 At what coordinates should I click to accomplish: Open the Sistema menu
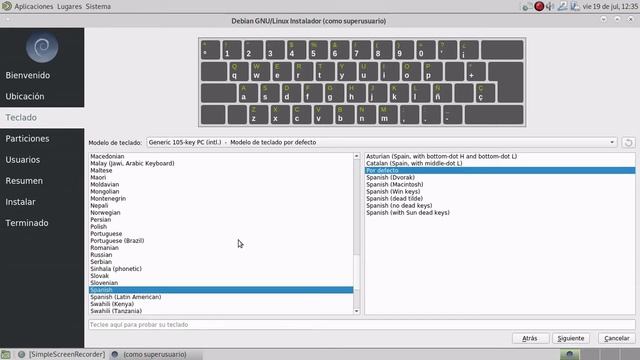[x=98, y=7]
